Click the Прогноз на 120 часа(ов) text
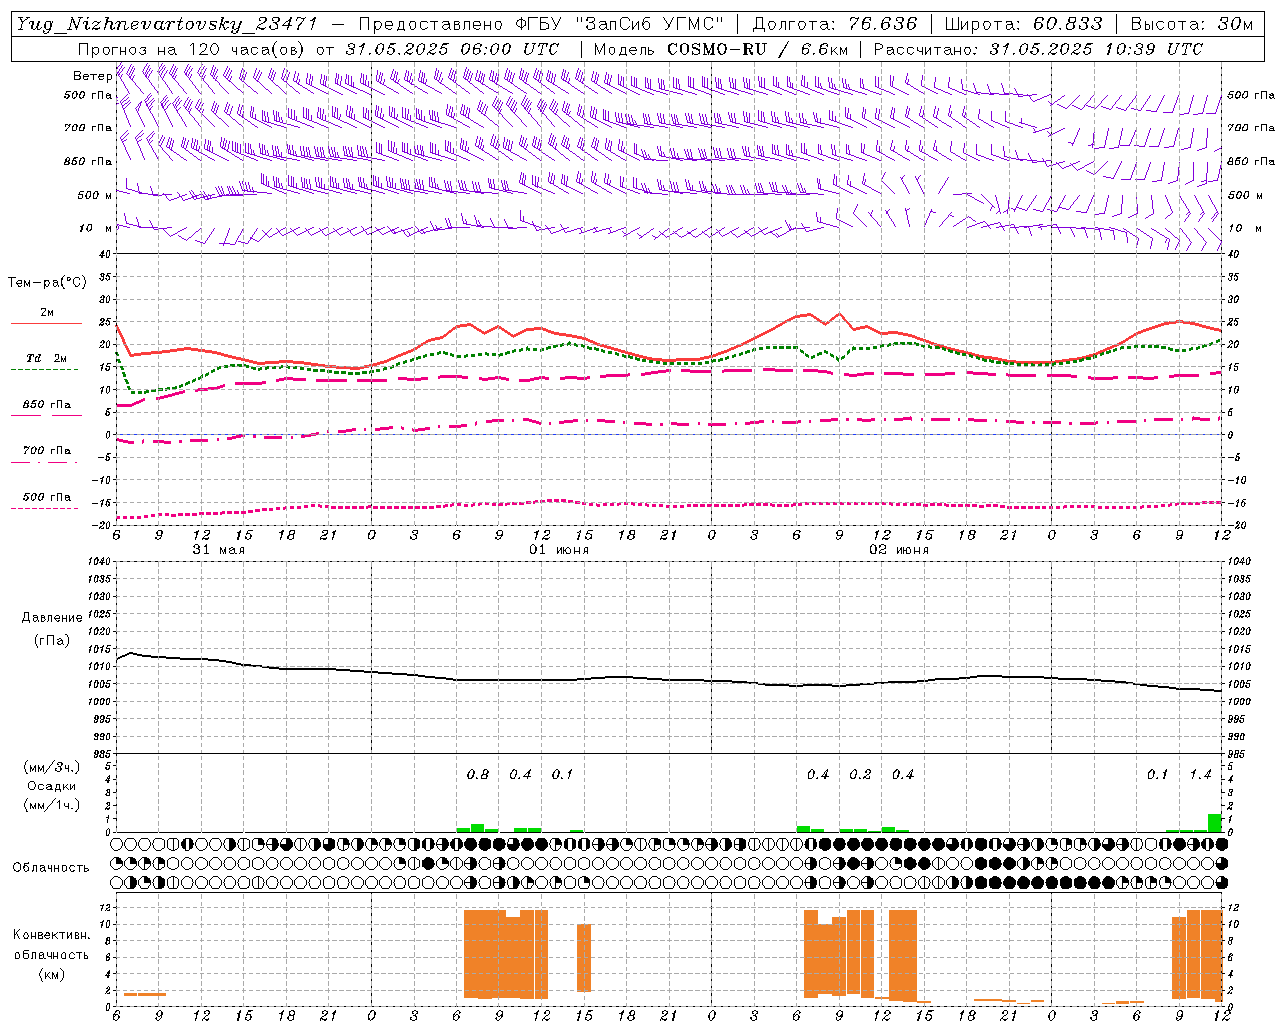 tap(191, 49)
